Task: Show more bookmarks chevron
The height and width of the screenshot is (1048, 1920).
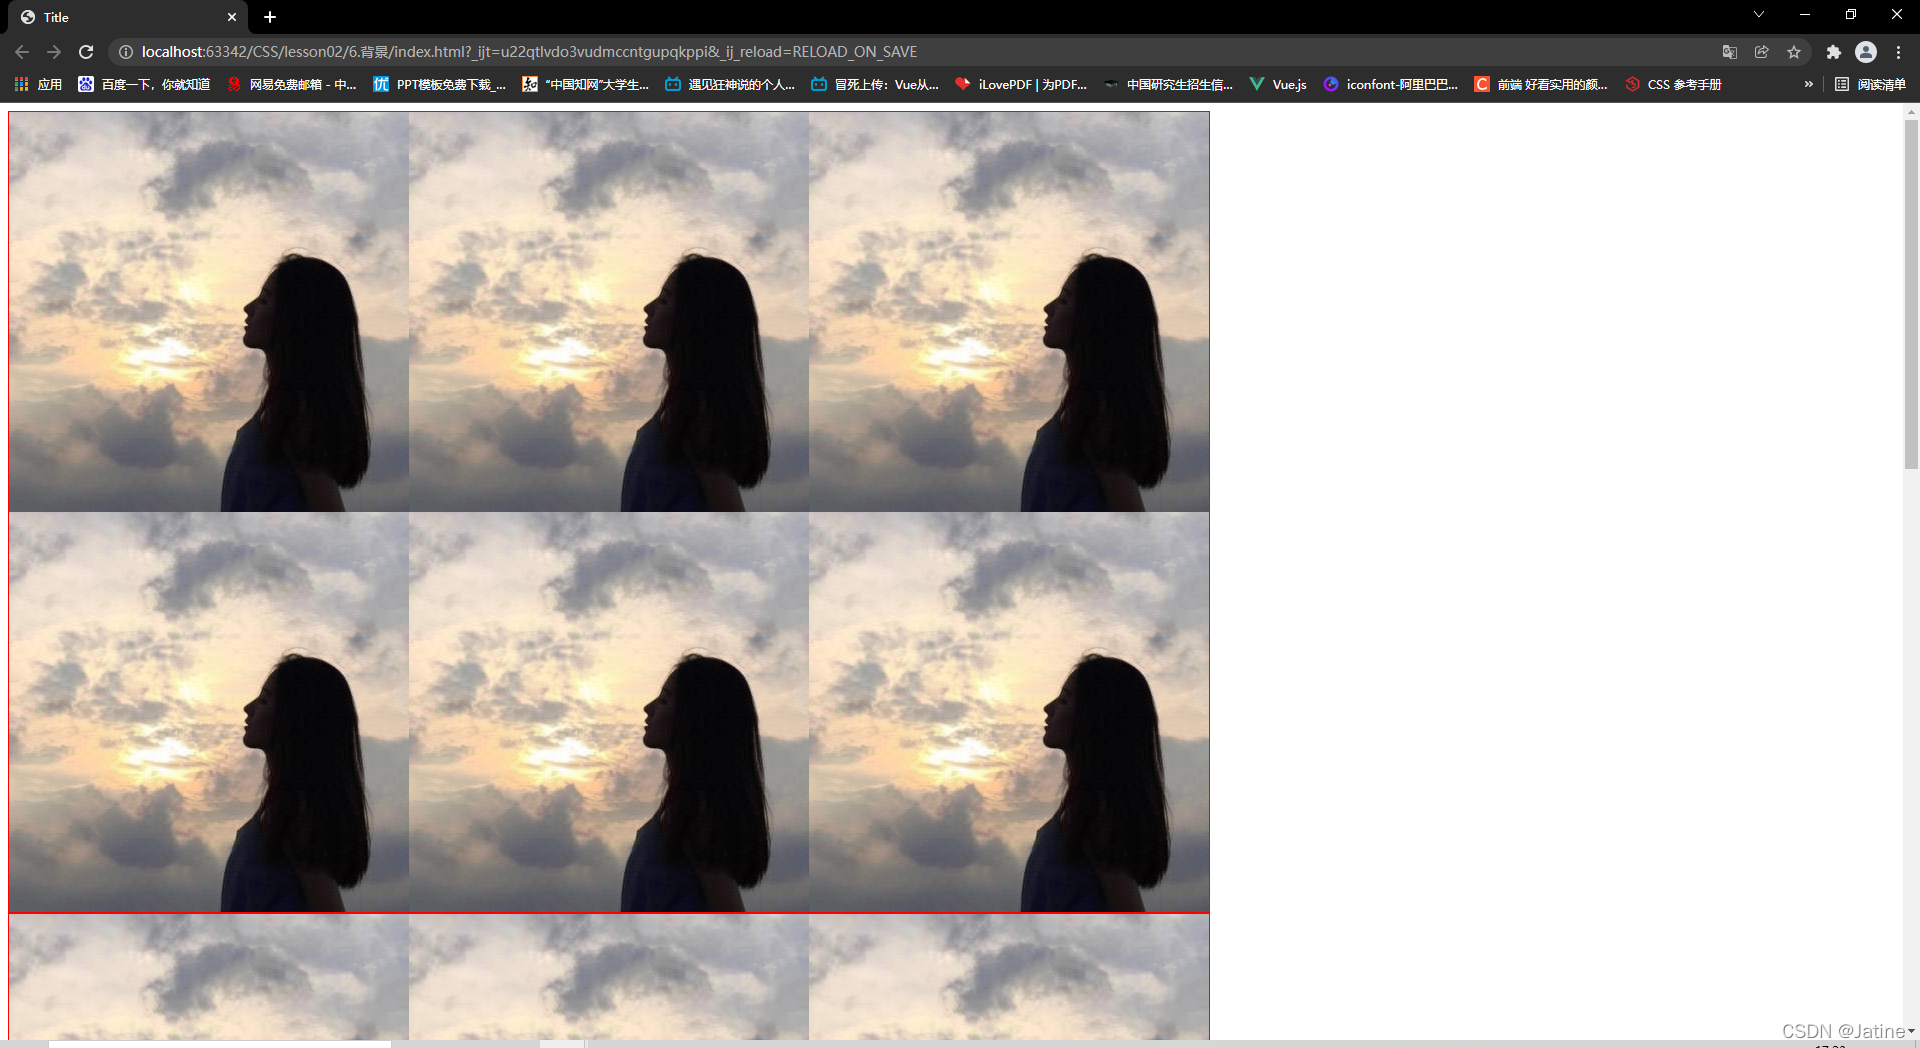Action: pyautogui.click(x=1808, y=85)
